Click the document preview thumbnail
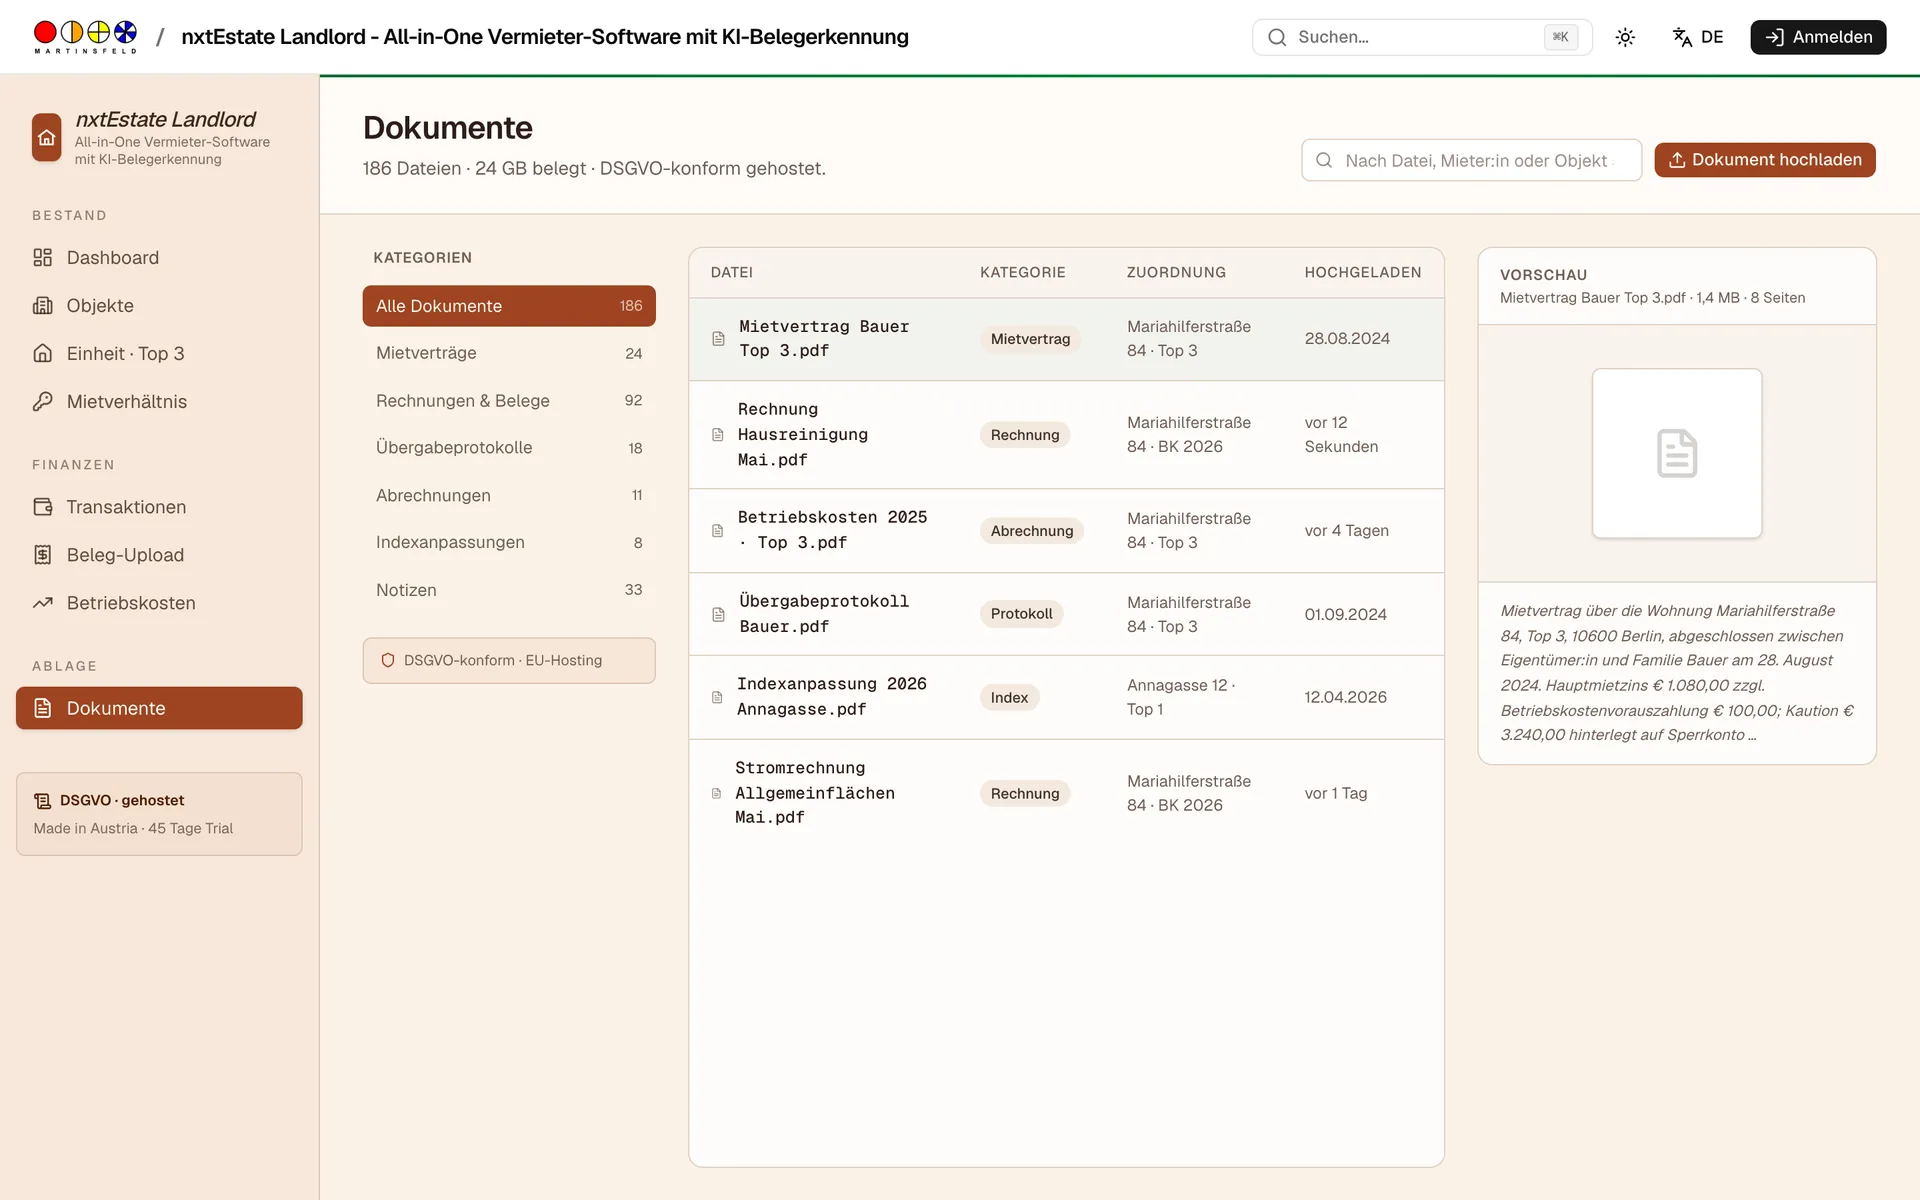 tap(1677, 454)
